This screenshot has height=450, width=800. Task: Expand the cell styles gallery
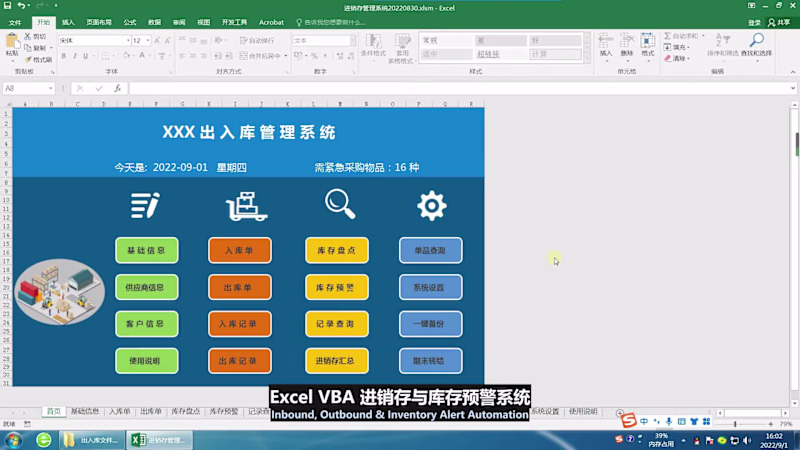click(587, 59)
